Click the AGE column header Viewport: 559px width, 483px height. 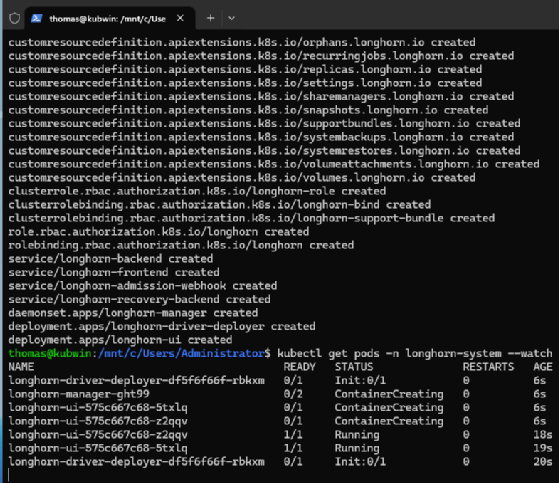click(x=543, y=367)
